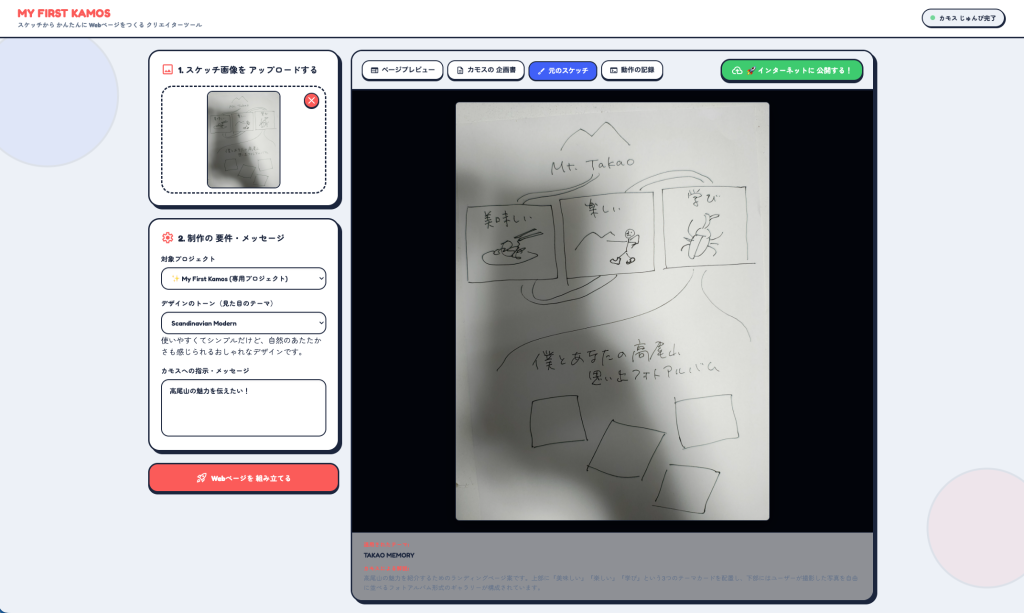The width and height of the screenshot is (1024, 613).
Task: Click the uploaded sketch thumbnail preview
Action: (244, 140)
